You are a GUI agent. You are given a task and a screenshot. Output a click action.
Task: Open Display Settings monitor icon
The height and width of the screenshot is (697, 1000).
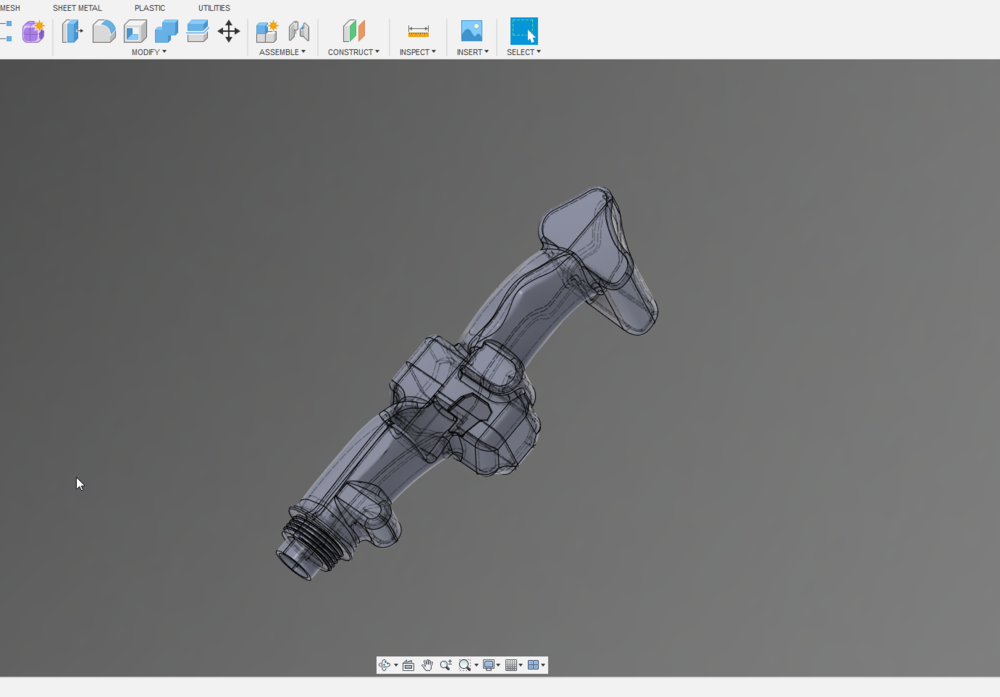[x=489, y=665]
